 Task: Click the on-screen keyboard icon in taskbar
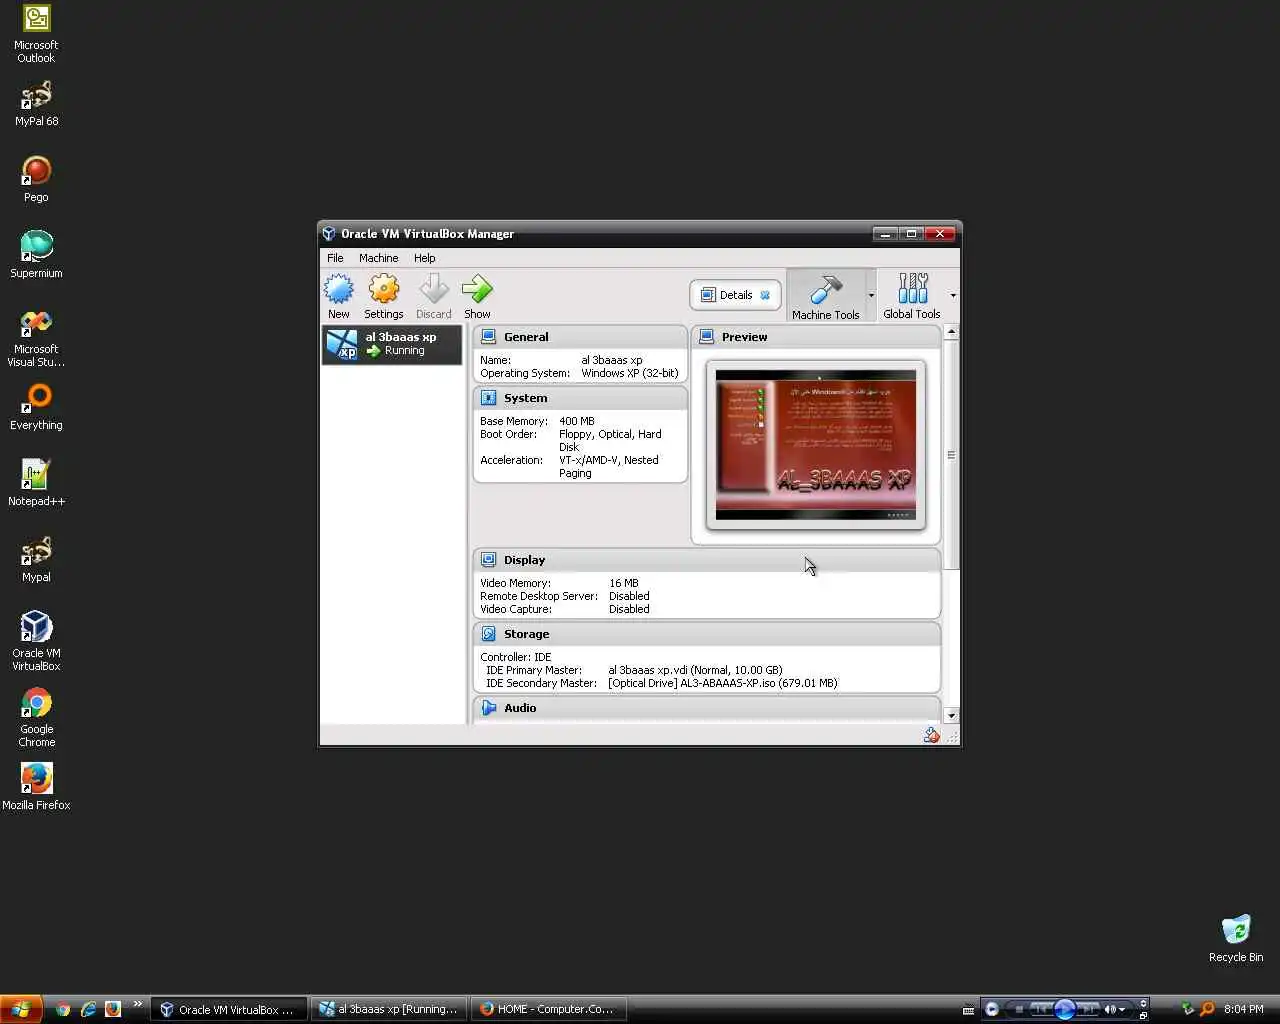[968, 1010]
